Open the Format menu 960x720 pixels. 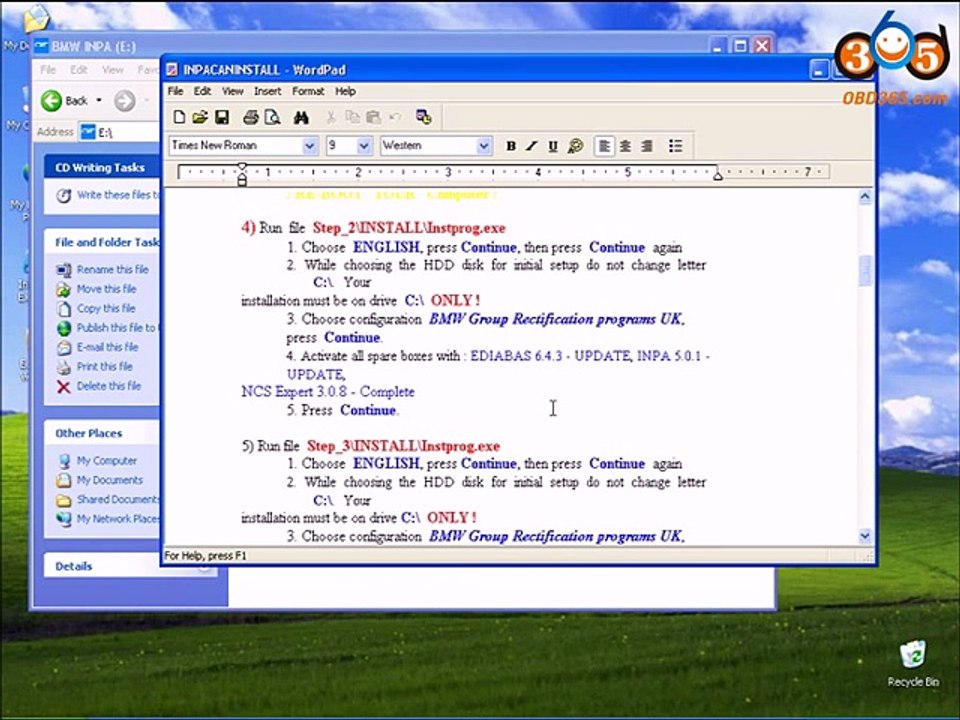coord(308,91)
